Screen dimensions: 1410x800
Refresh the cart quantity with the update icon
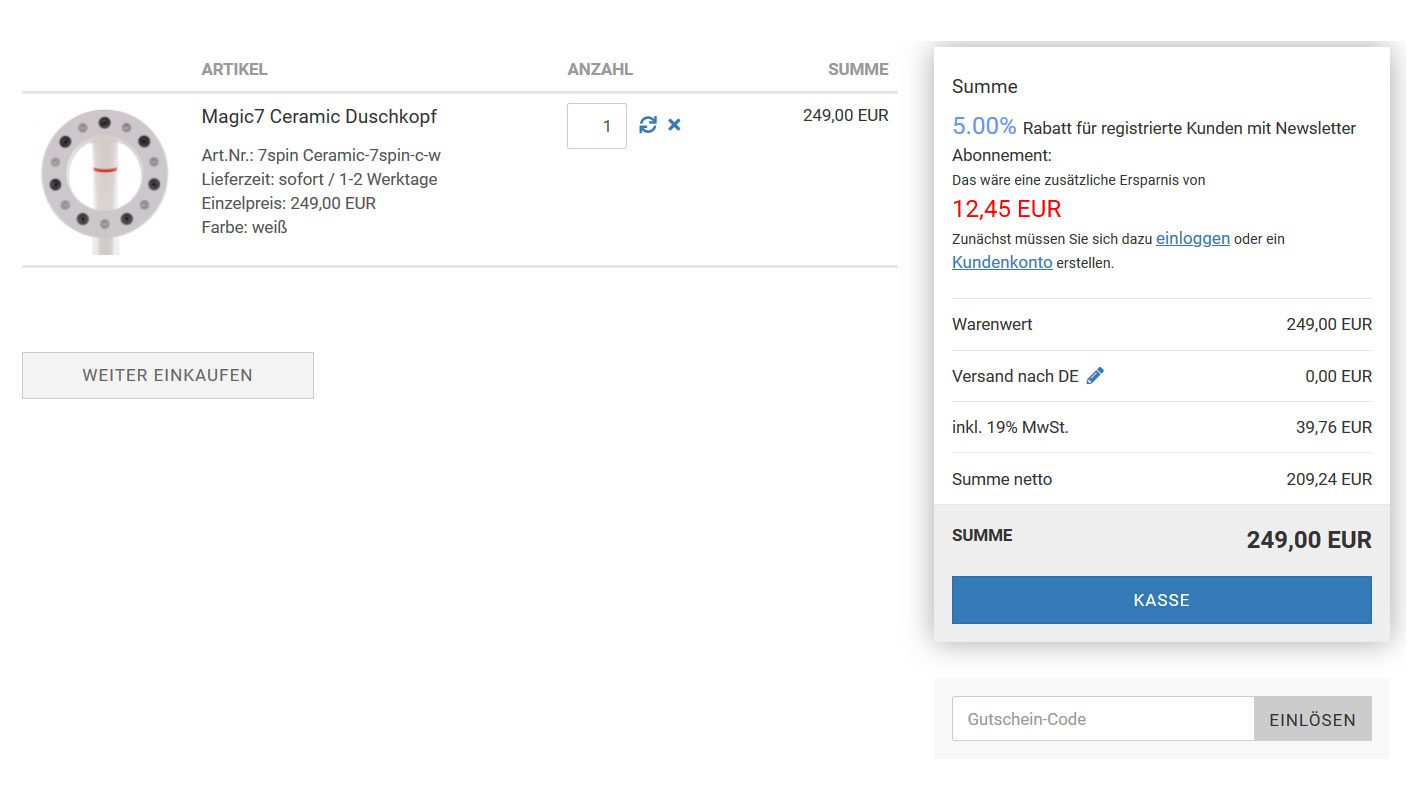648,125
